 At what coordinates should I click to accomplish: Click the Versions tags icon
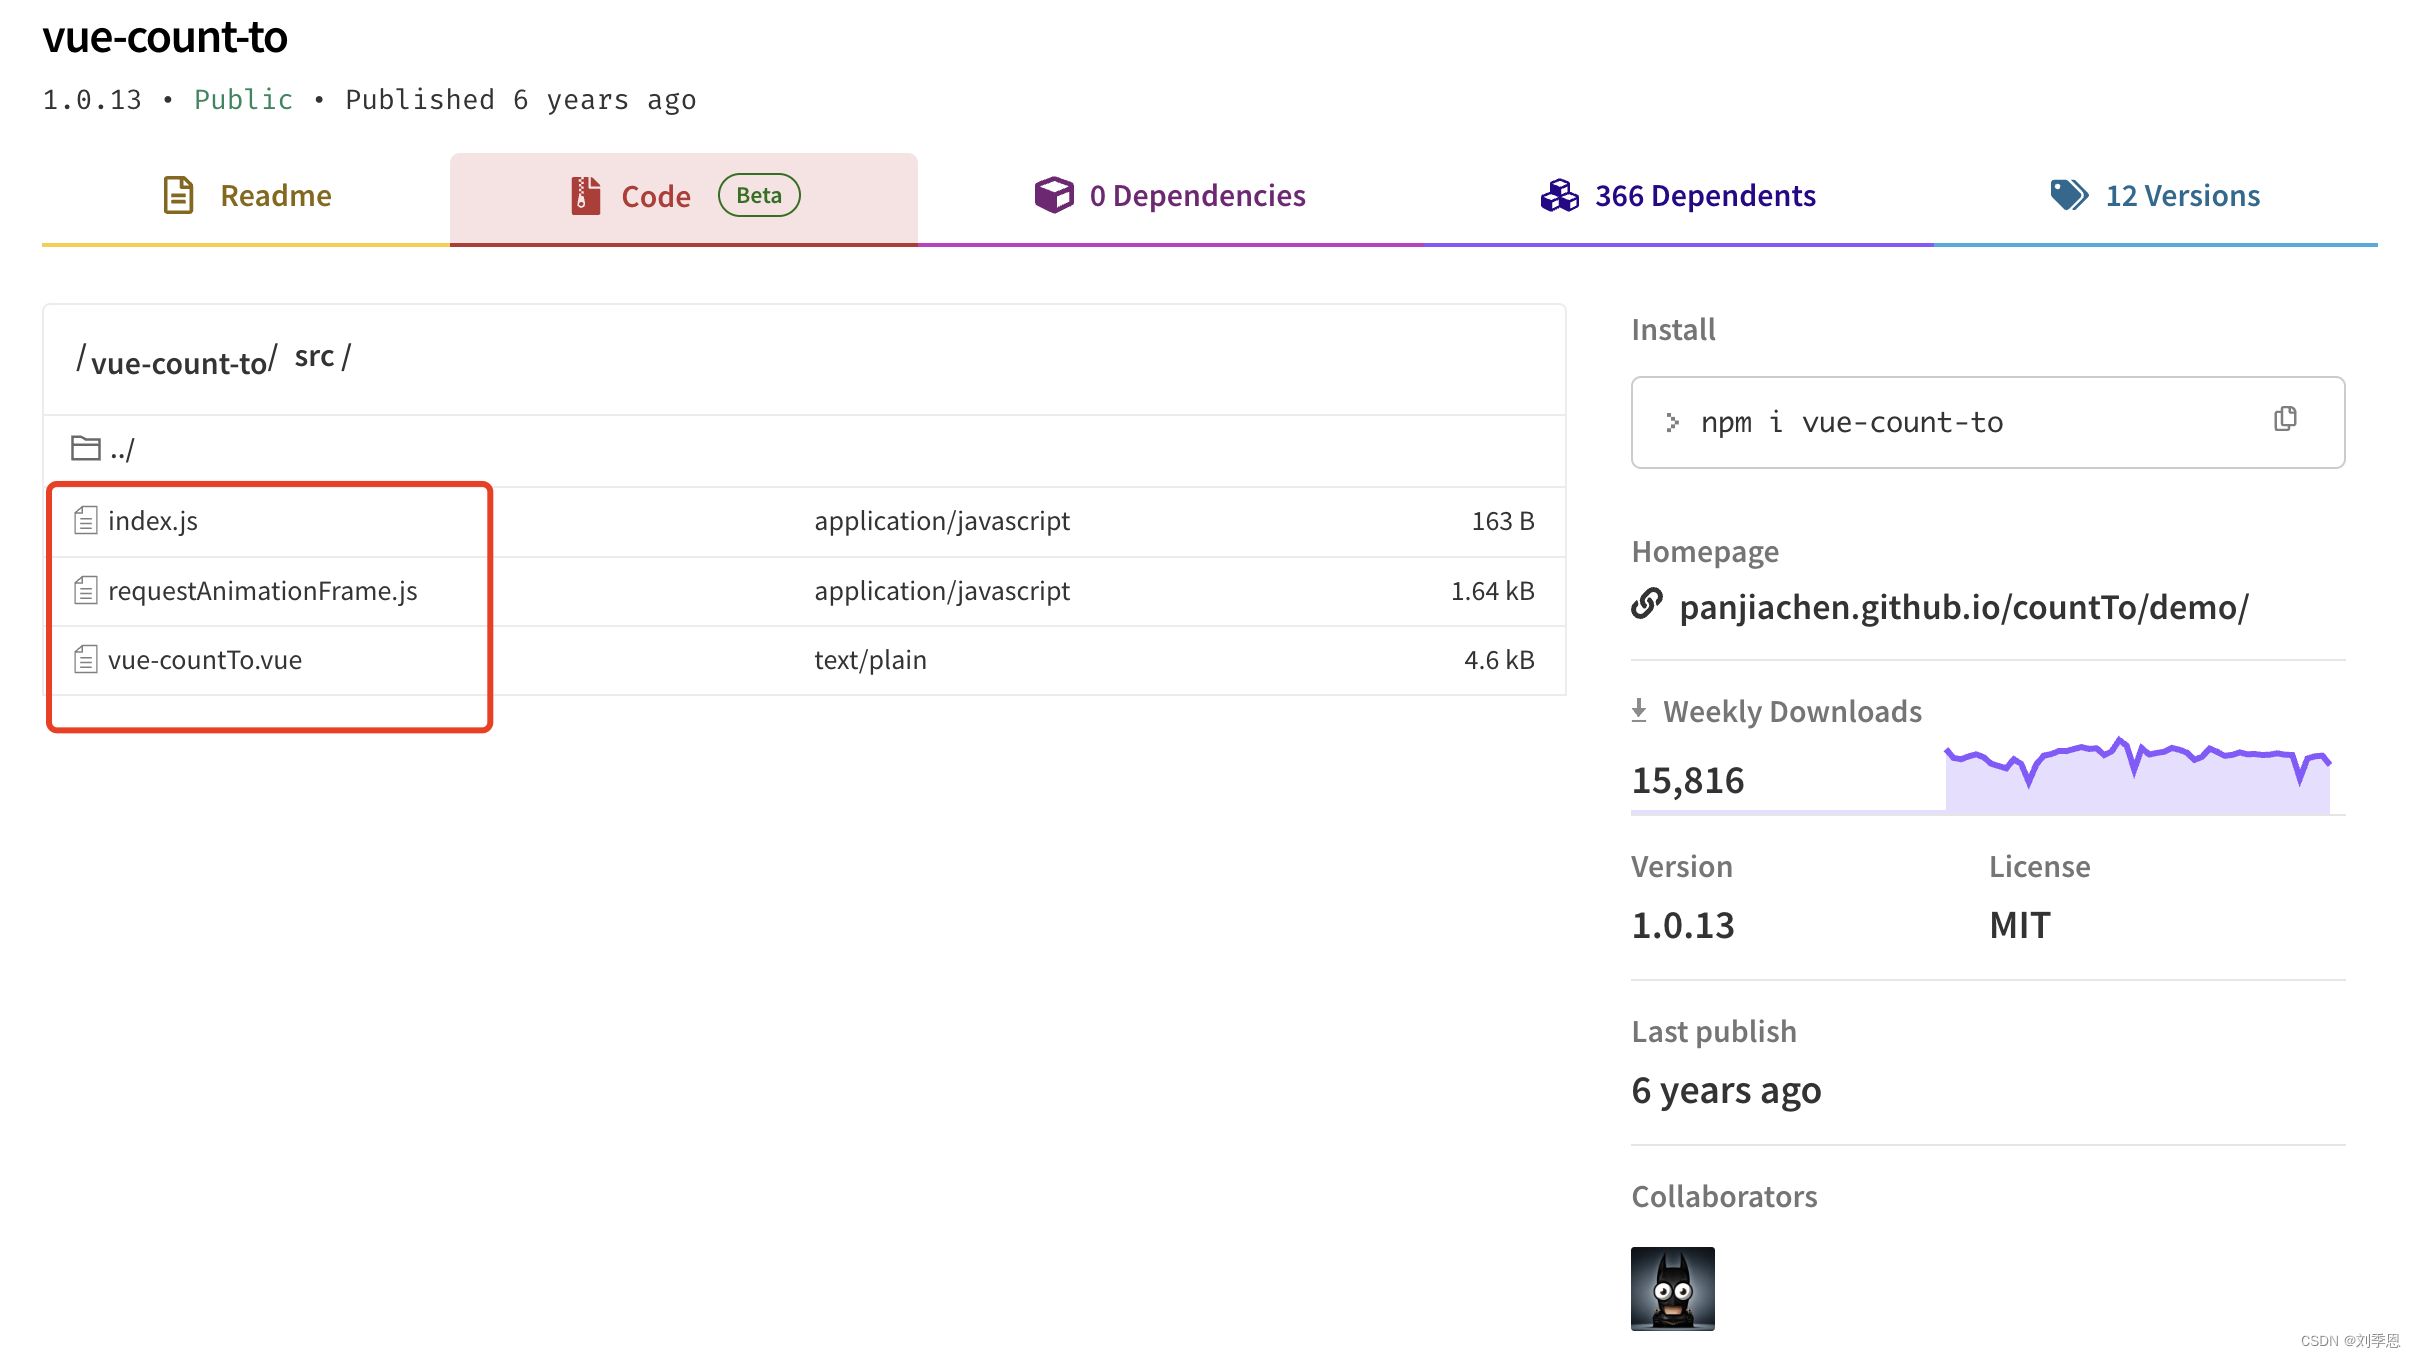tap(2068, 195)
